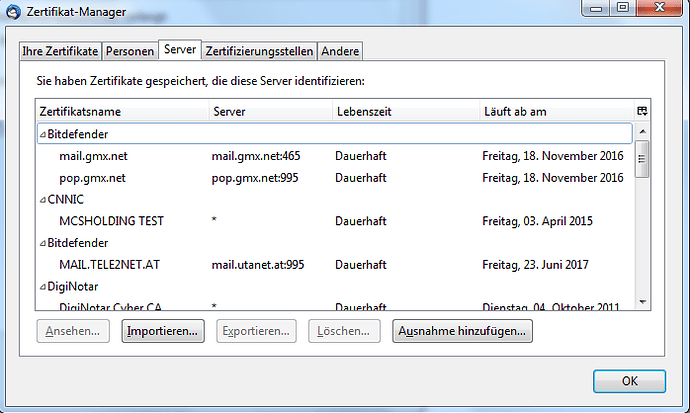Click server entry mail.utanet.at:995
This screenshot has width=690, height=413.
tap(258, 265)
